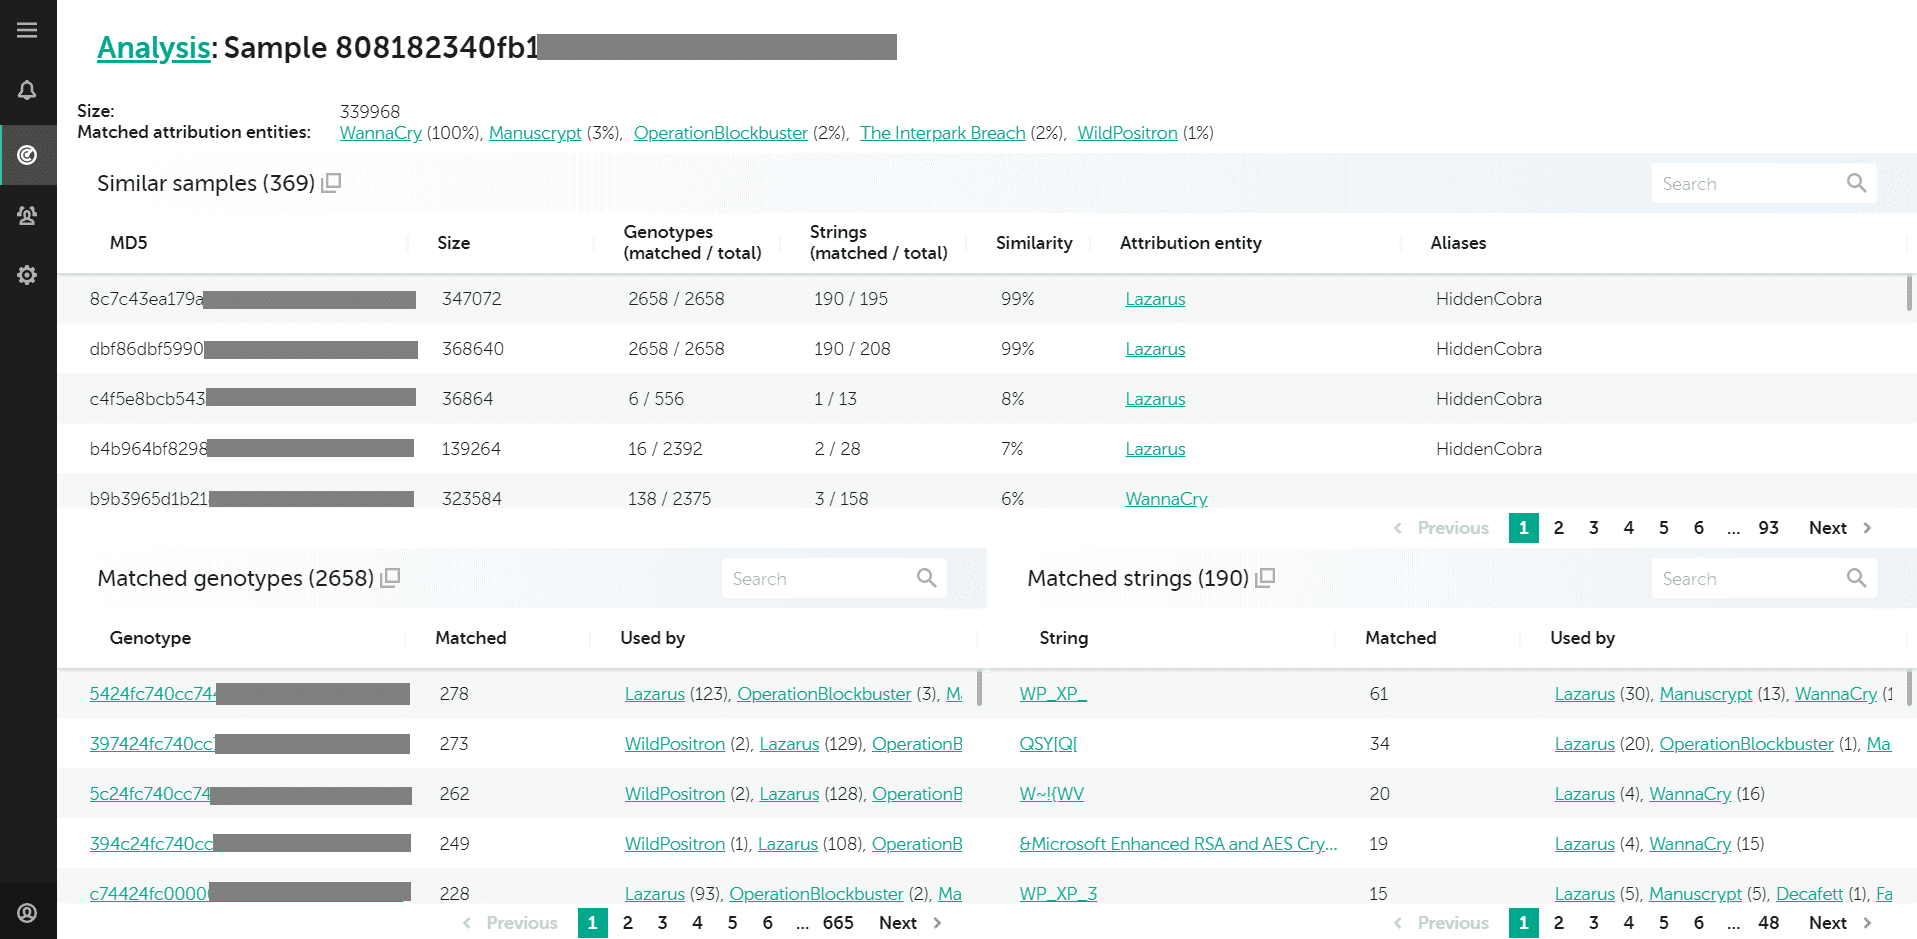Click Next in Matched strings pagination

pyautogui.click(x=1840, y=923)
